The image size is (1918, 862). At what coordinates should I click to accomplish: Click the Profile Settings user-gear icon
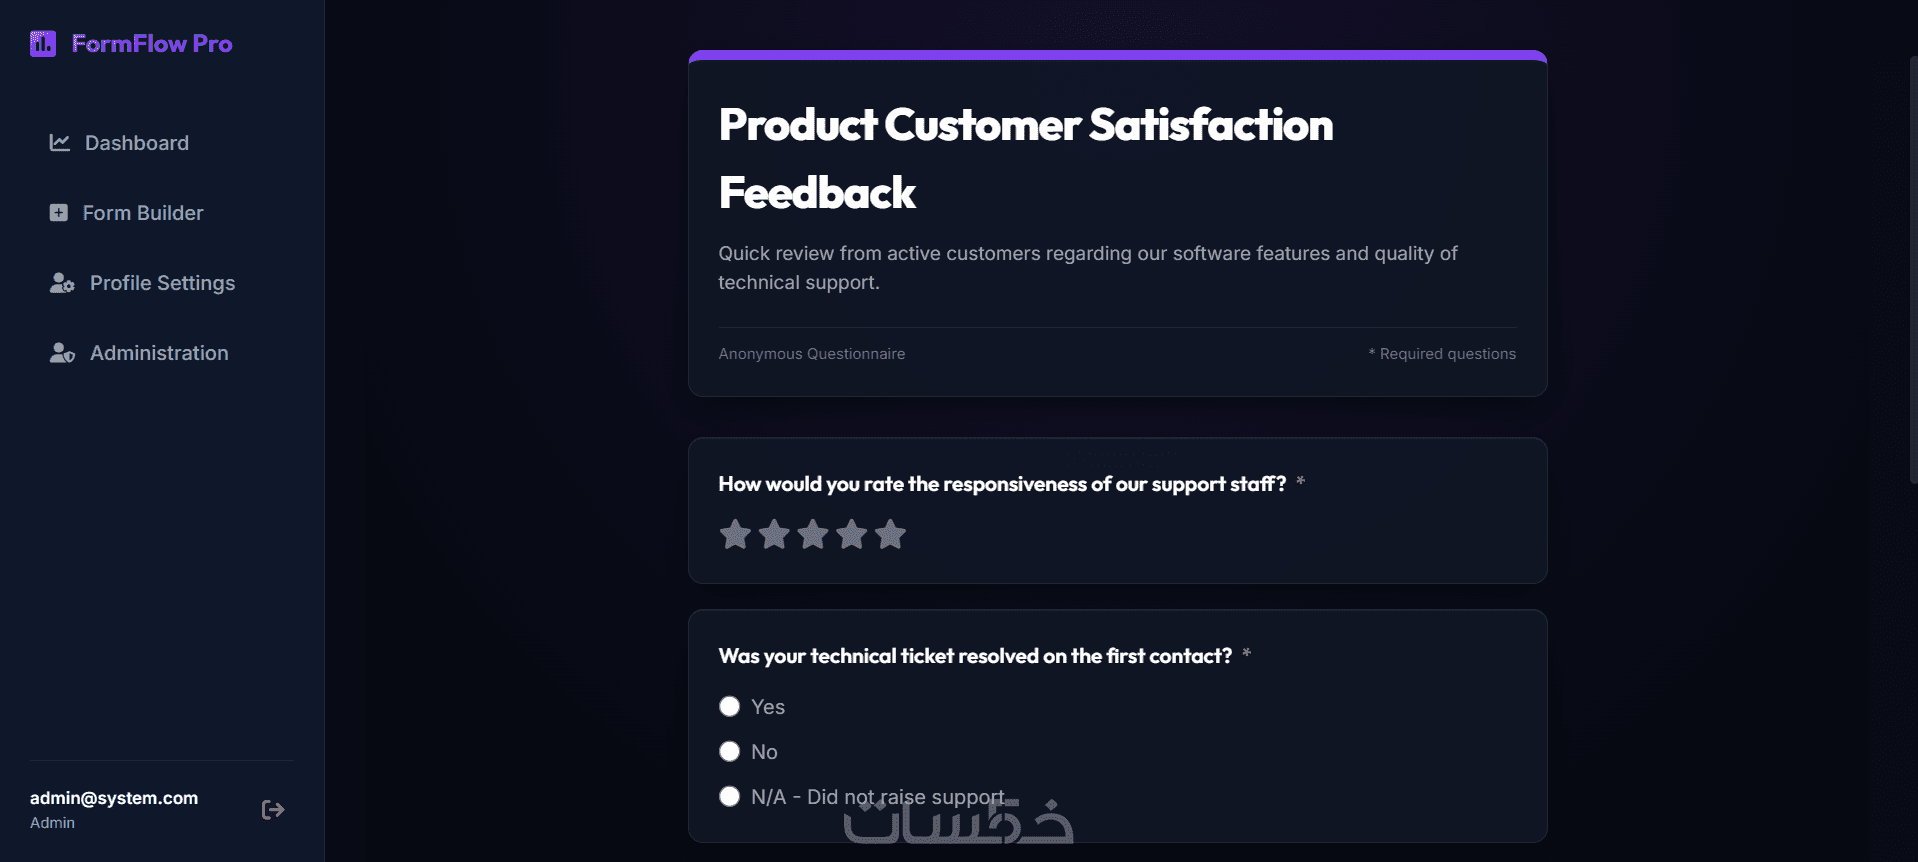click(62, 283)
